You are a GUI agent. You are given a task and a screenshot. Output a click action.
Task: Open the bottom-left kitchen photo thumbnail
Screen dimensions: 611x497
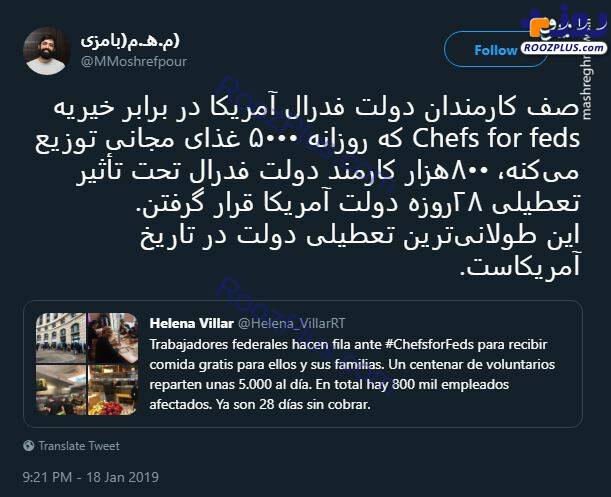61,390
